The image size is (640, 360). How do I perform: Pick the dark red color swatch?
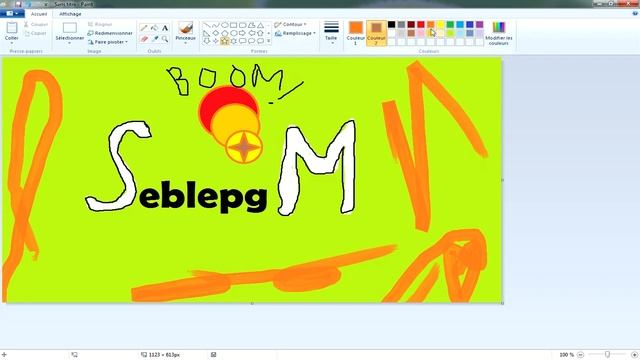coord(411,24)
